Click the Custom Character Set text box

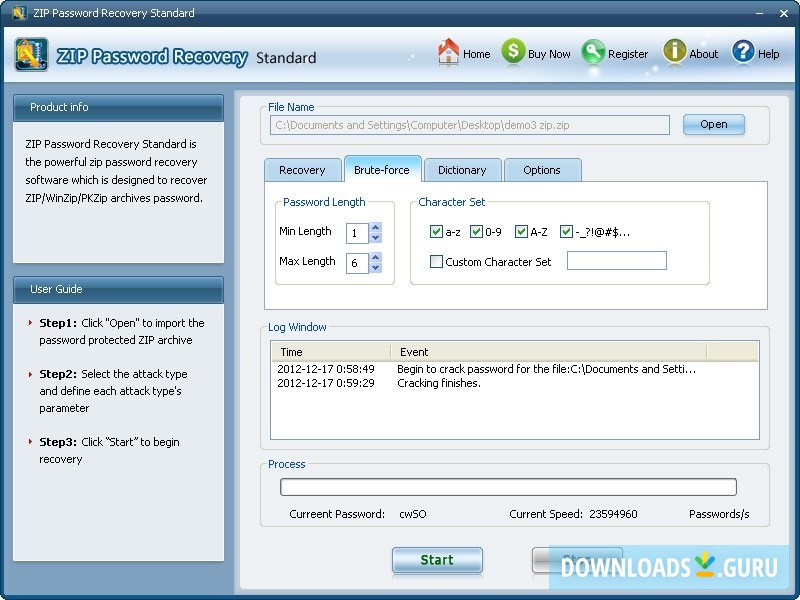coord(616,261)
